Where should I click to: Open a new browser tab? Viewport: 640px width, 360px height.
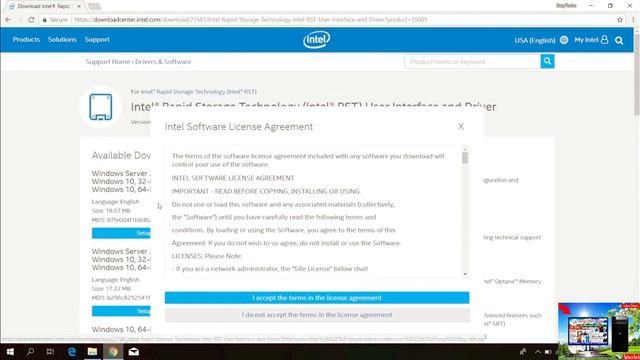click(94, 6)
